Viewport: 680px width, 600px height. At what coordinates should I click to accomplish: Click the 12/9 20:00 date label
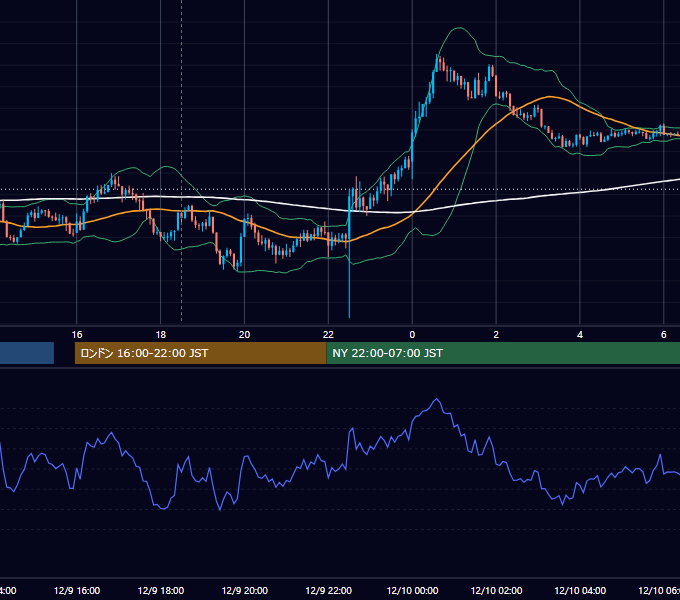point(245,590)
